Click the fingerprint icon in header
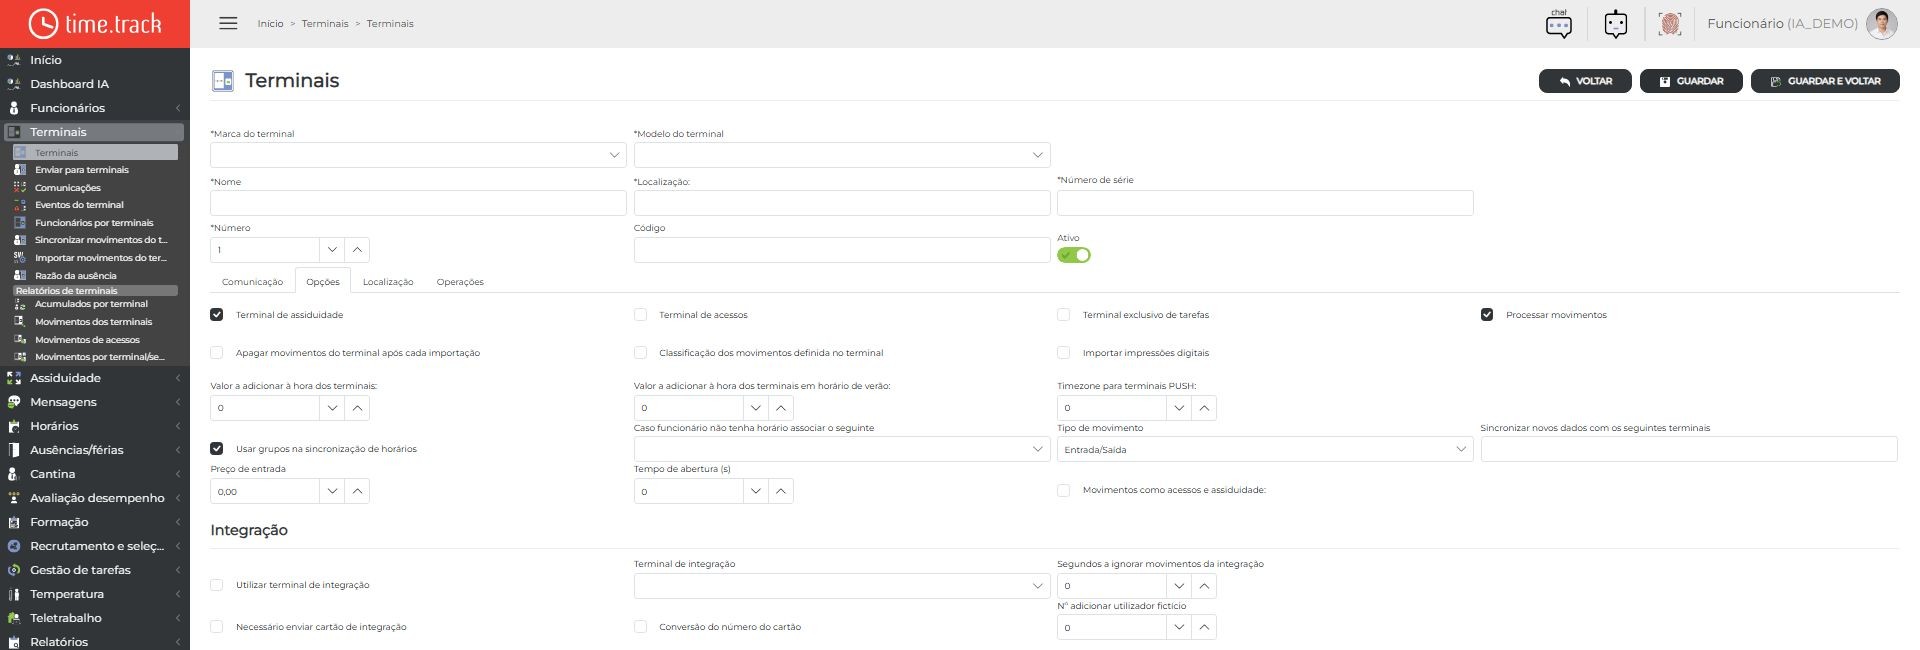Screen dimensions: 1920x650 1669,23
